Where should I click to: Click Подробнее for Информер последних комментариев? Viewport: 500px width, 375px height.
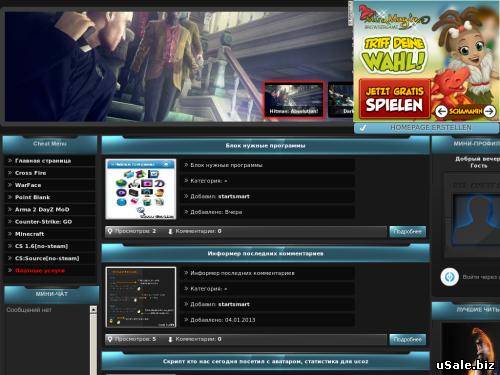pos(407,339)
